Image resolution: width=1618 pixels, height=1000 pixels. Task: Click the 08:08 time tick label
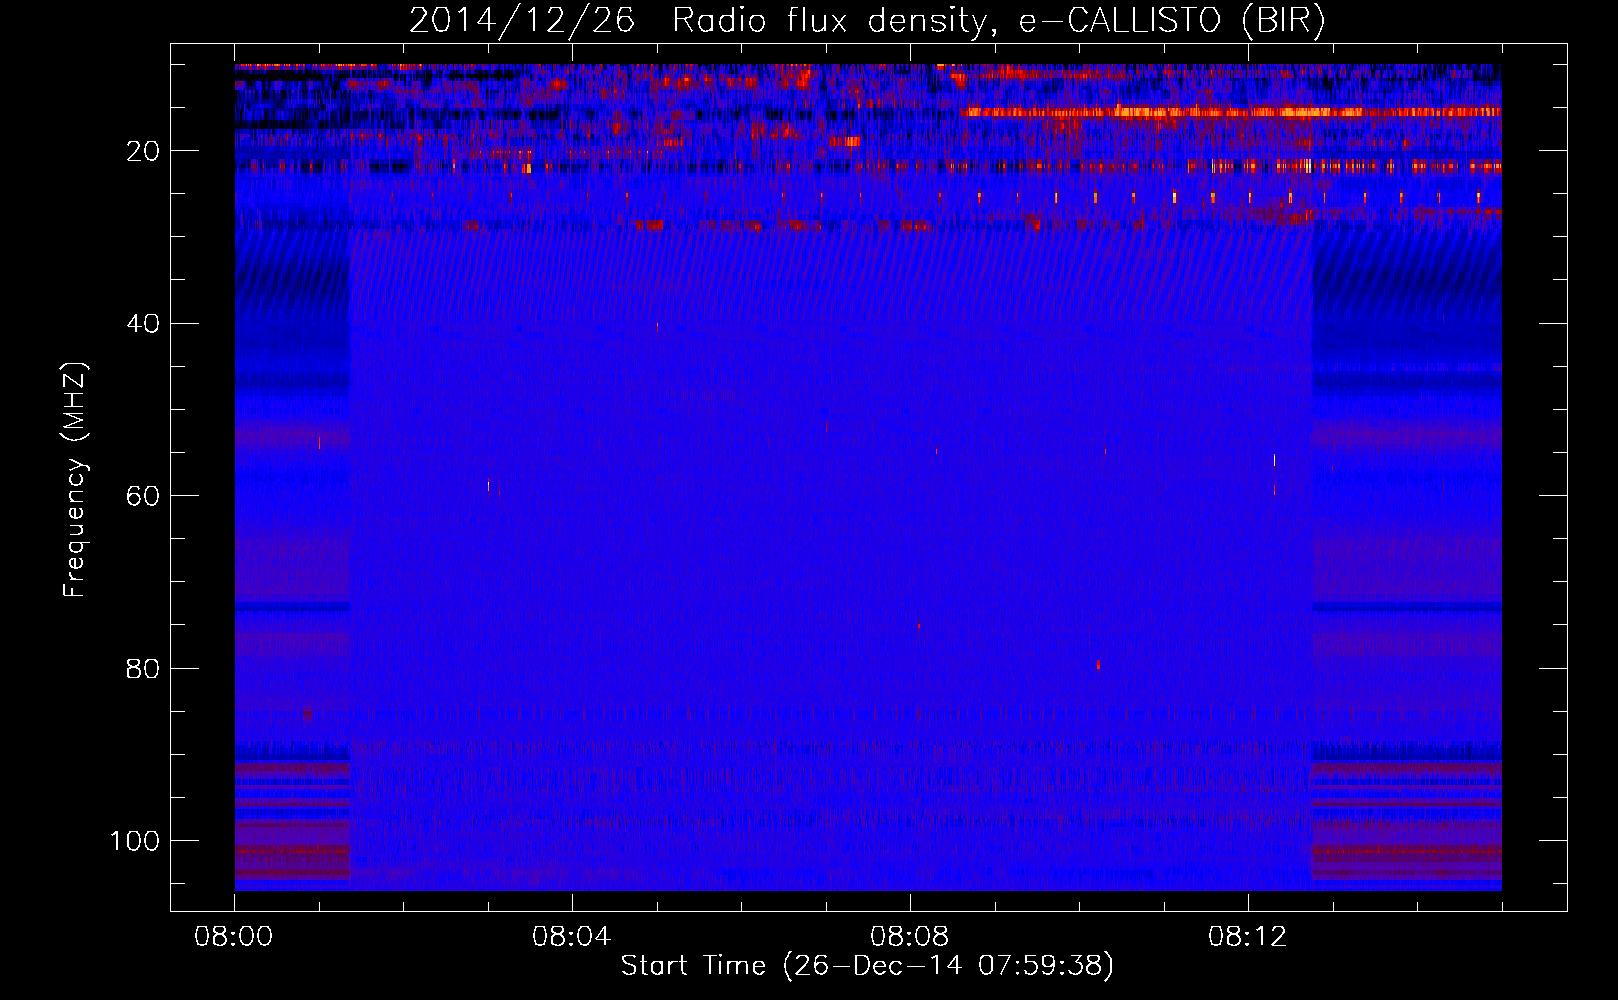(910, 937)
